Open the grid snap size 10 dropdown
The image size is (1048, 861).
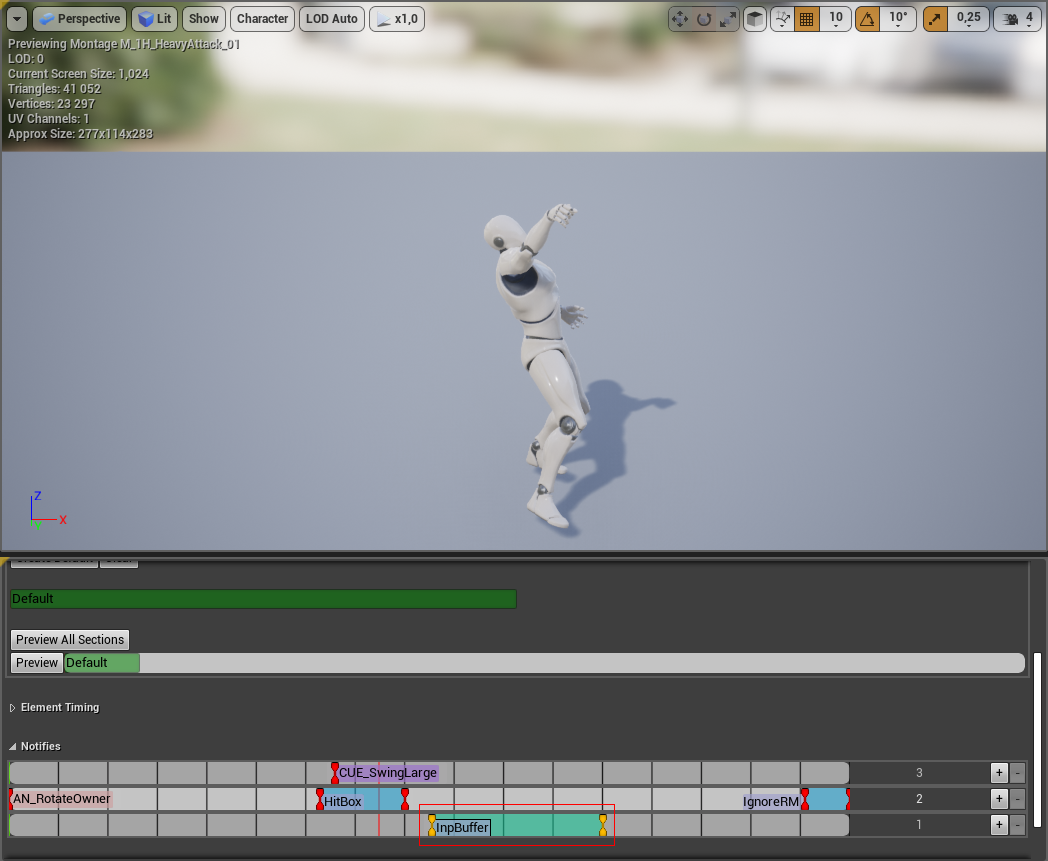[x=836, y=19]
